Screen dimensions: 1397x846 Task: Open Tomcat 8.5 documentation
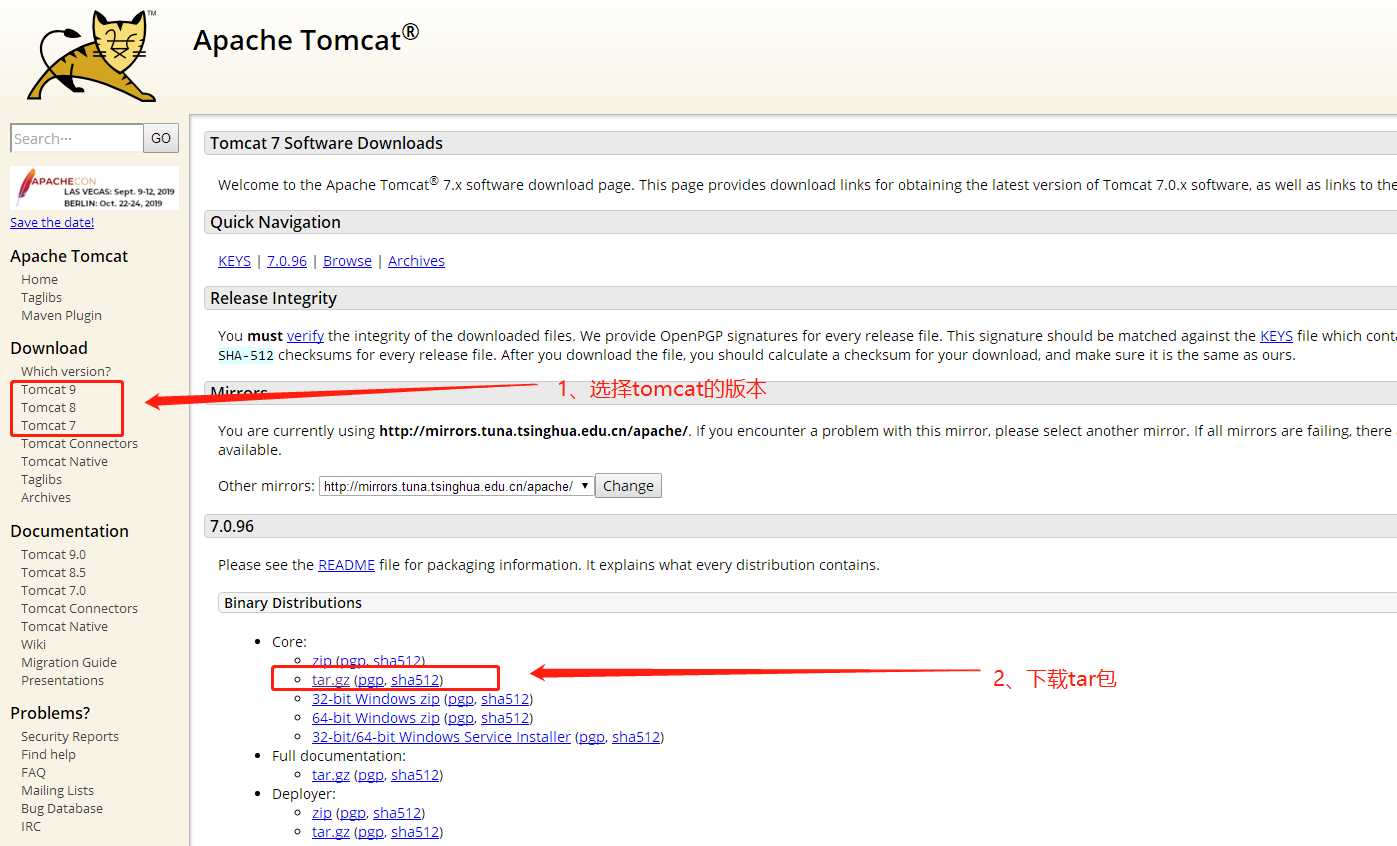pos(53,572)
